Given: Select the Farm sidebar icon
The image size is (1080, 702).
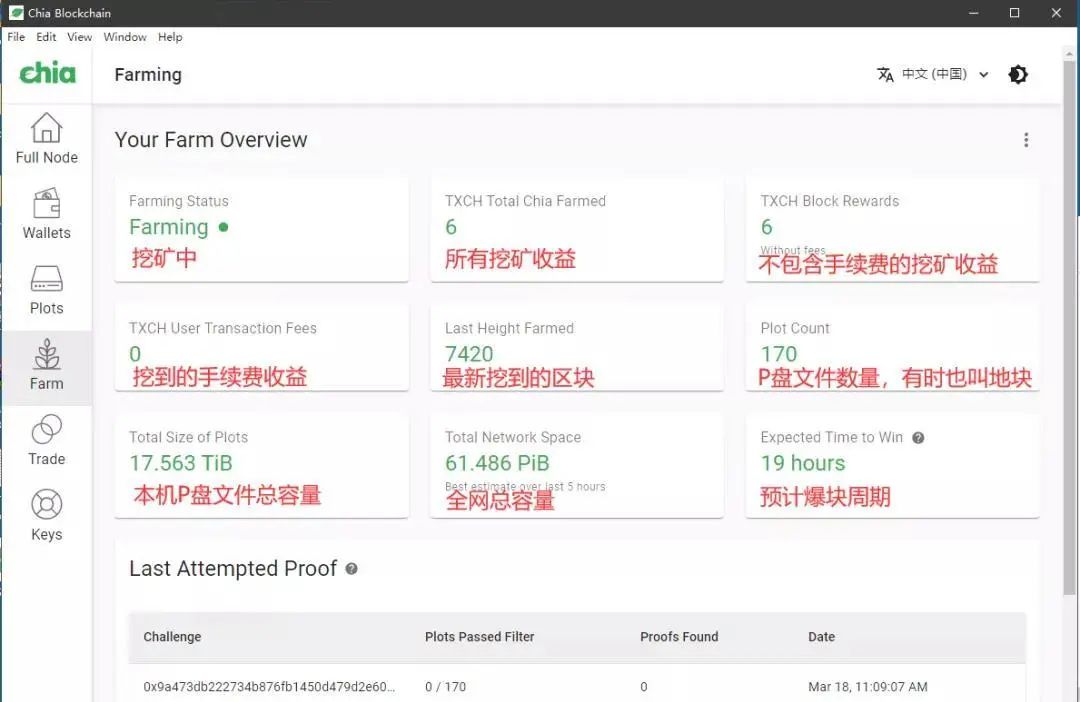Looking at the screenshot, I should 46,365.
